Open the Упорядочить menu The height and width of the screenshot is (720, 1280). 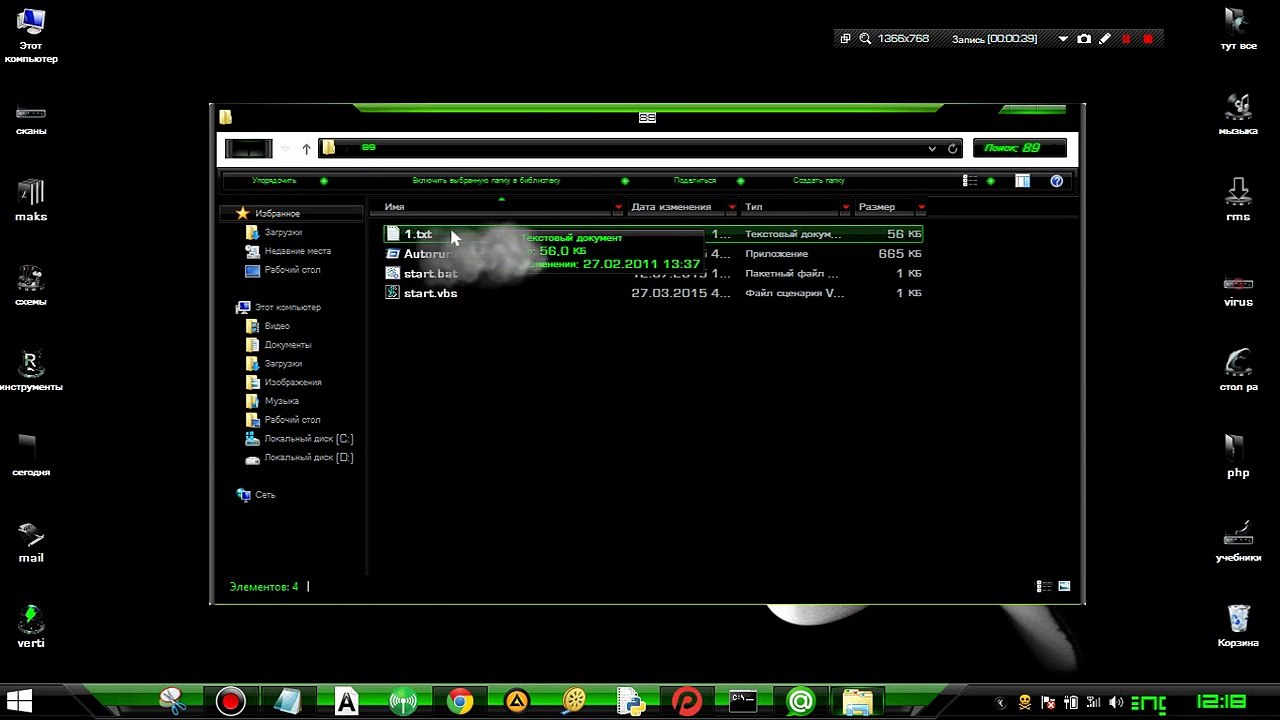(274, 181)
